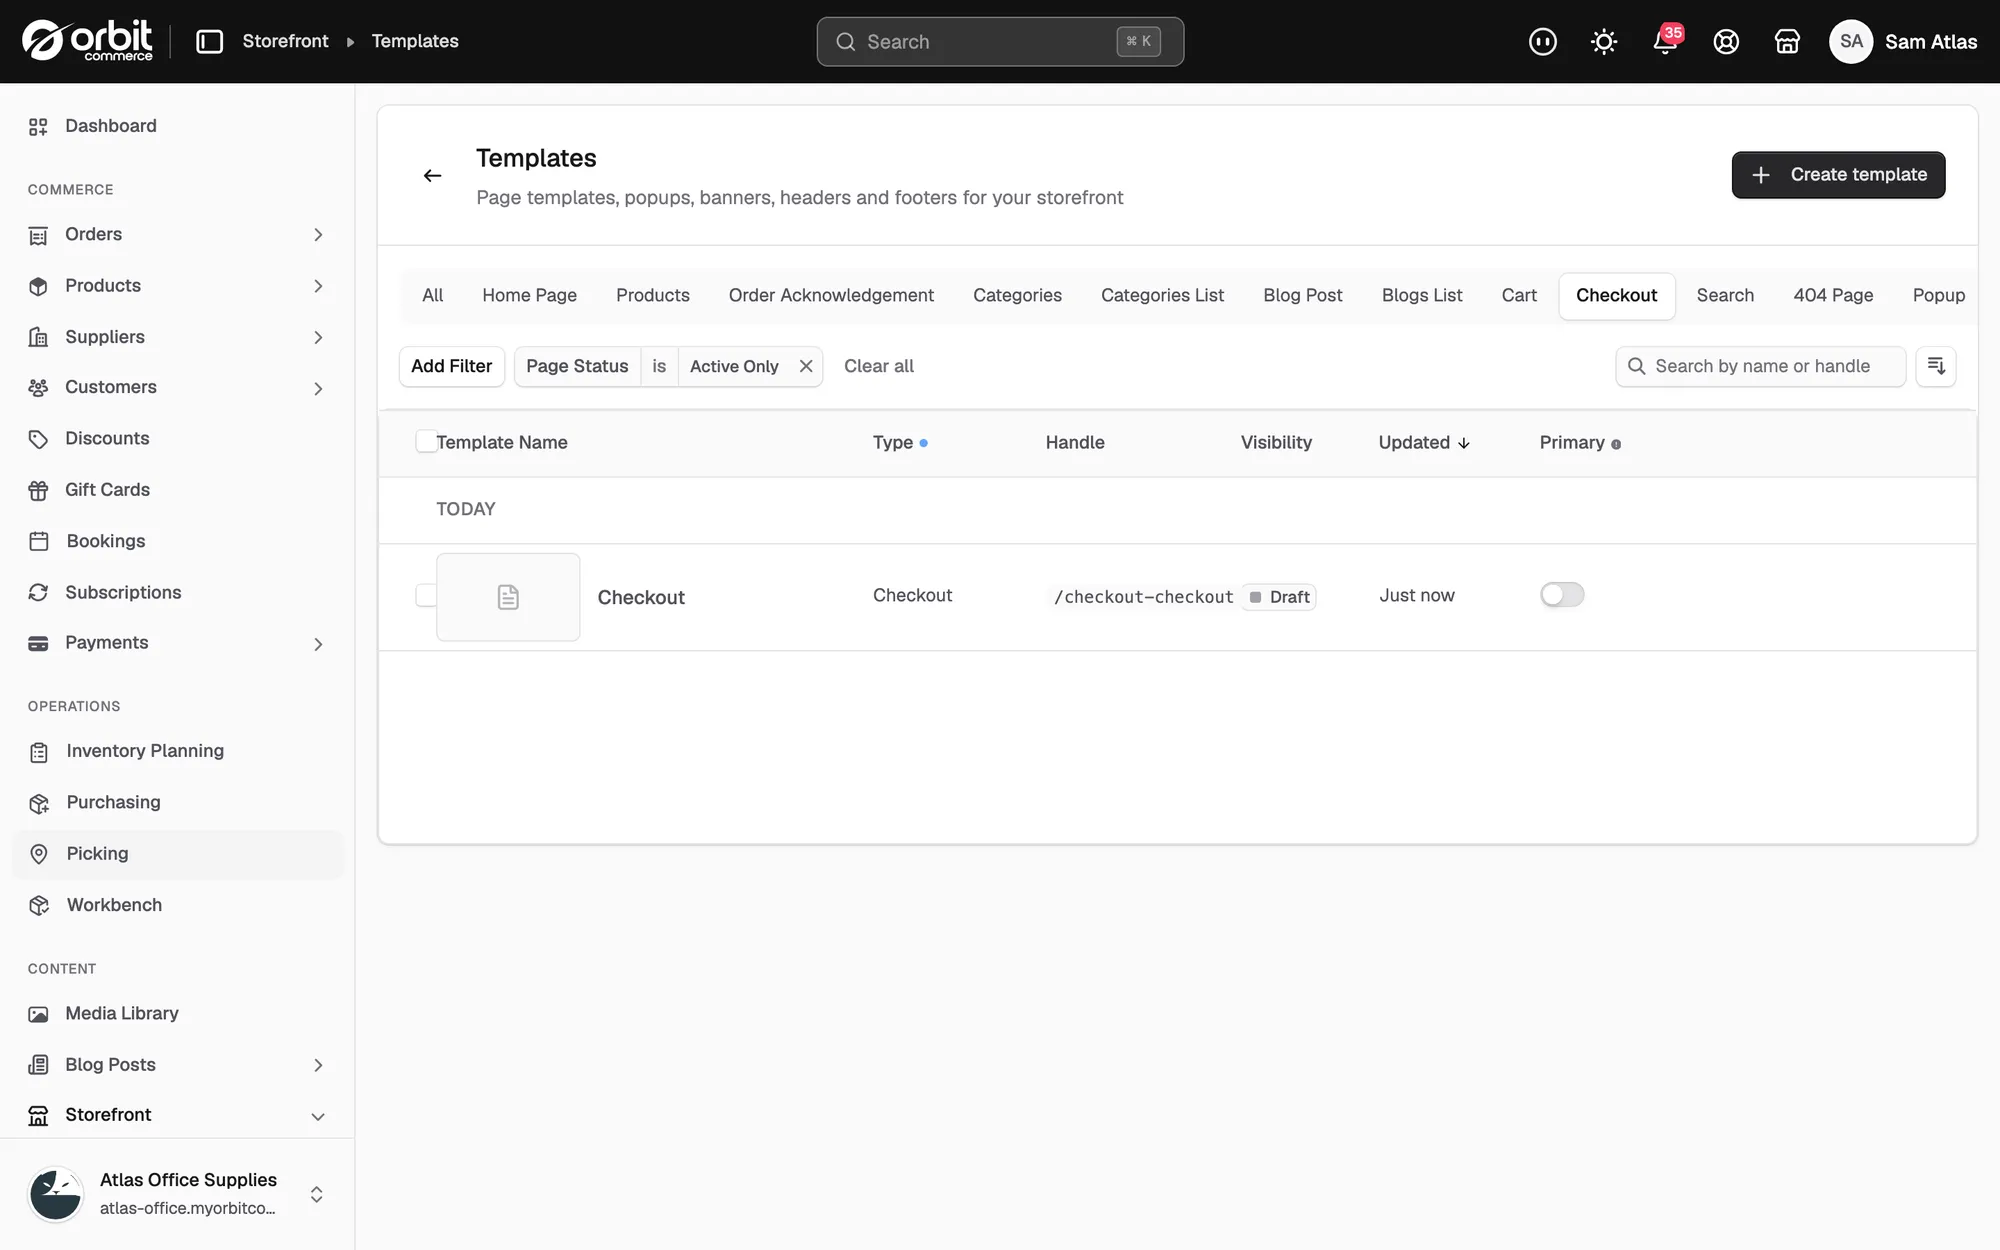Expand the Suppliers submenu

[x=318, y=338]
